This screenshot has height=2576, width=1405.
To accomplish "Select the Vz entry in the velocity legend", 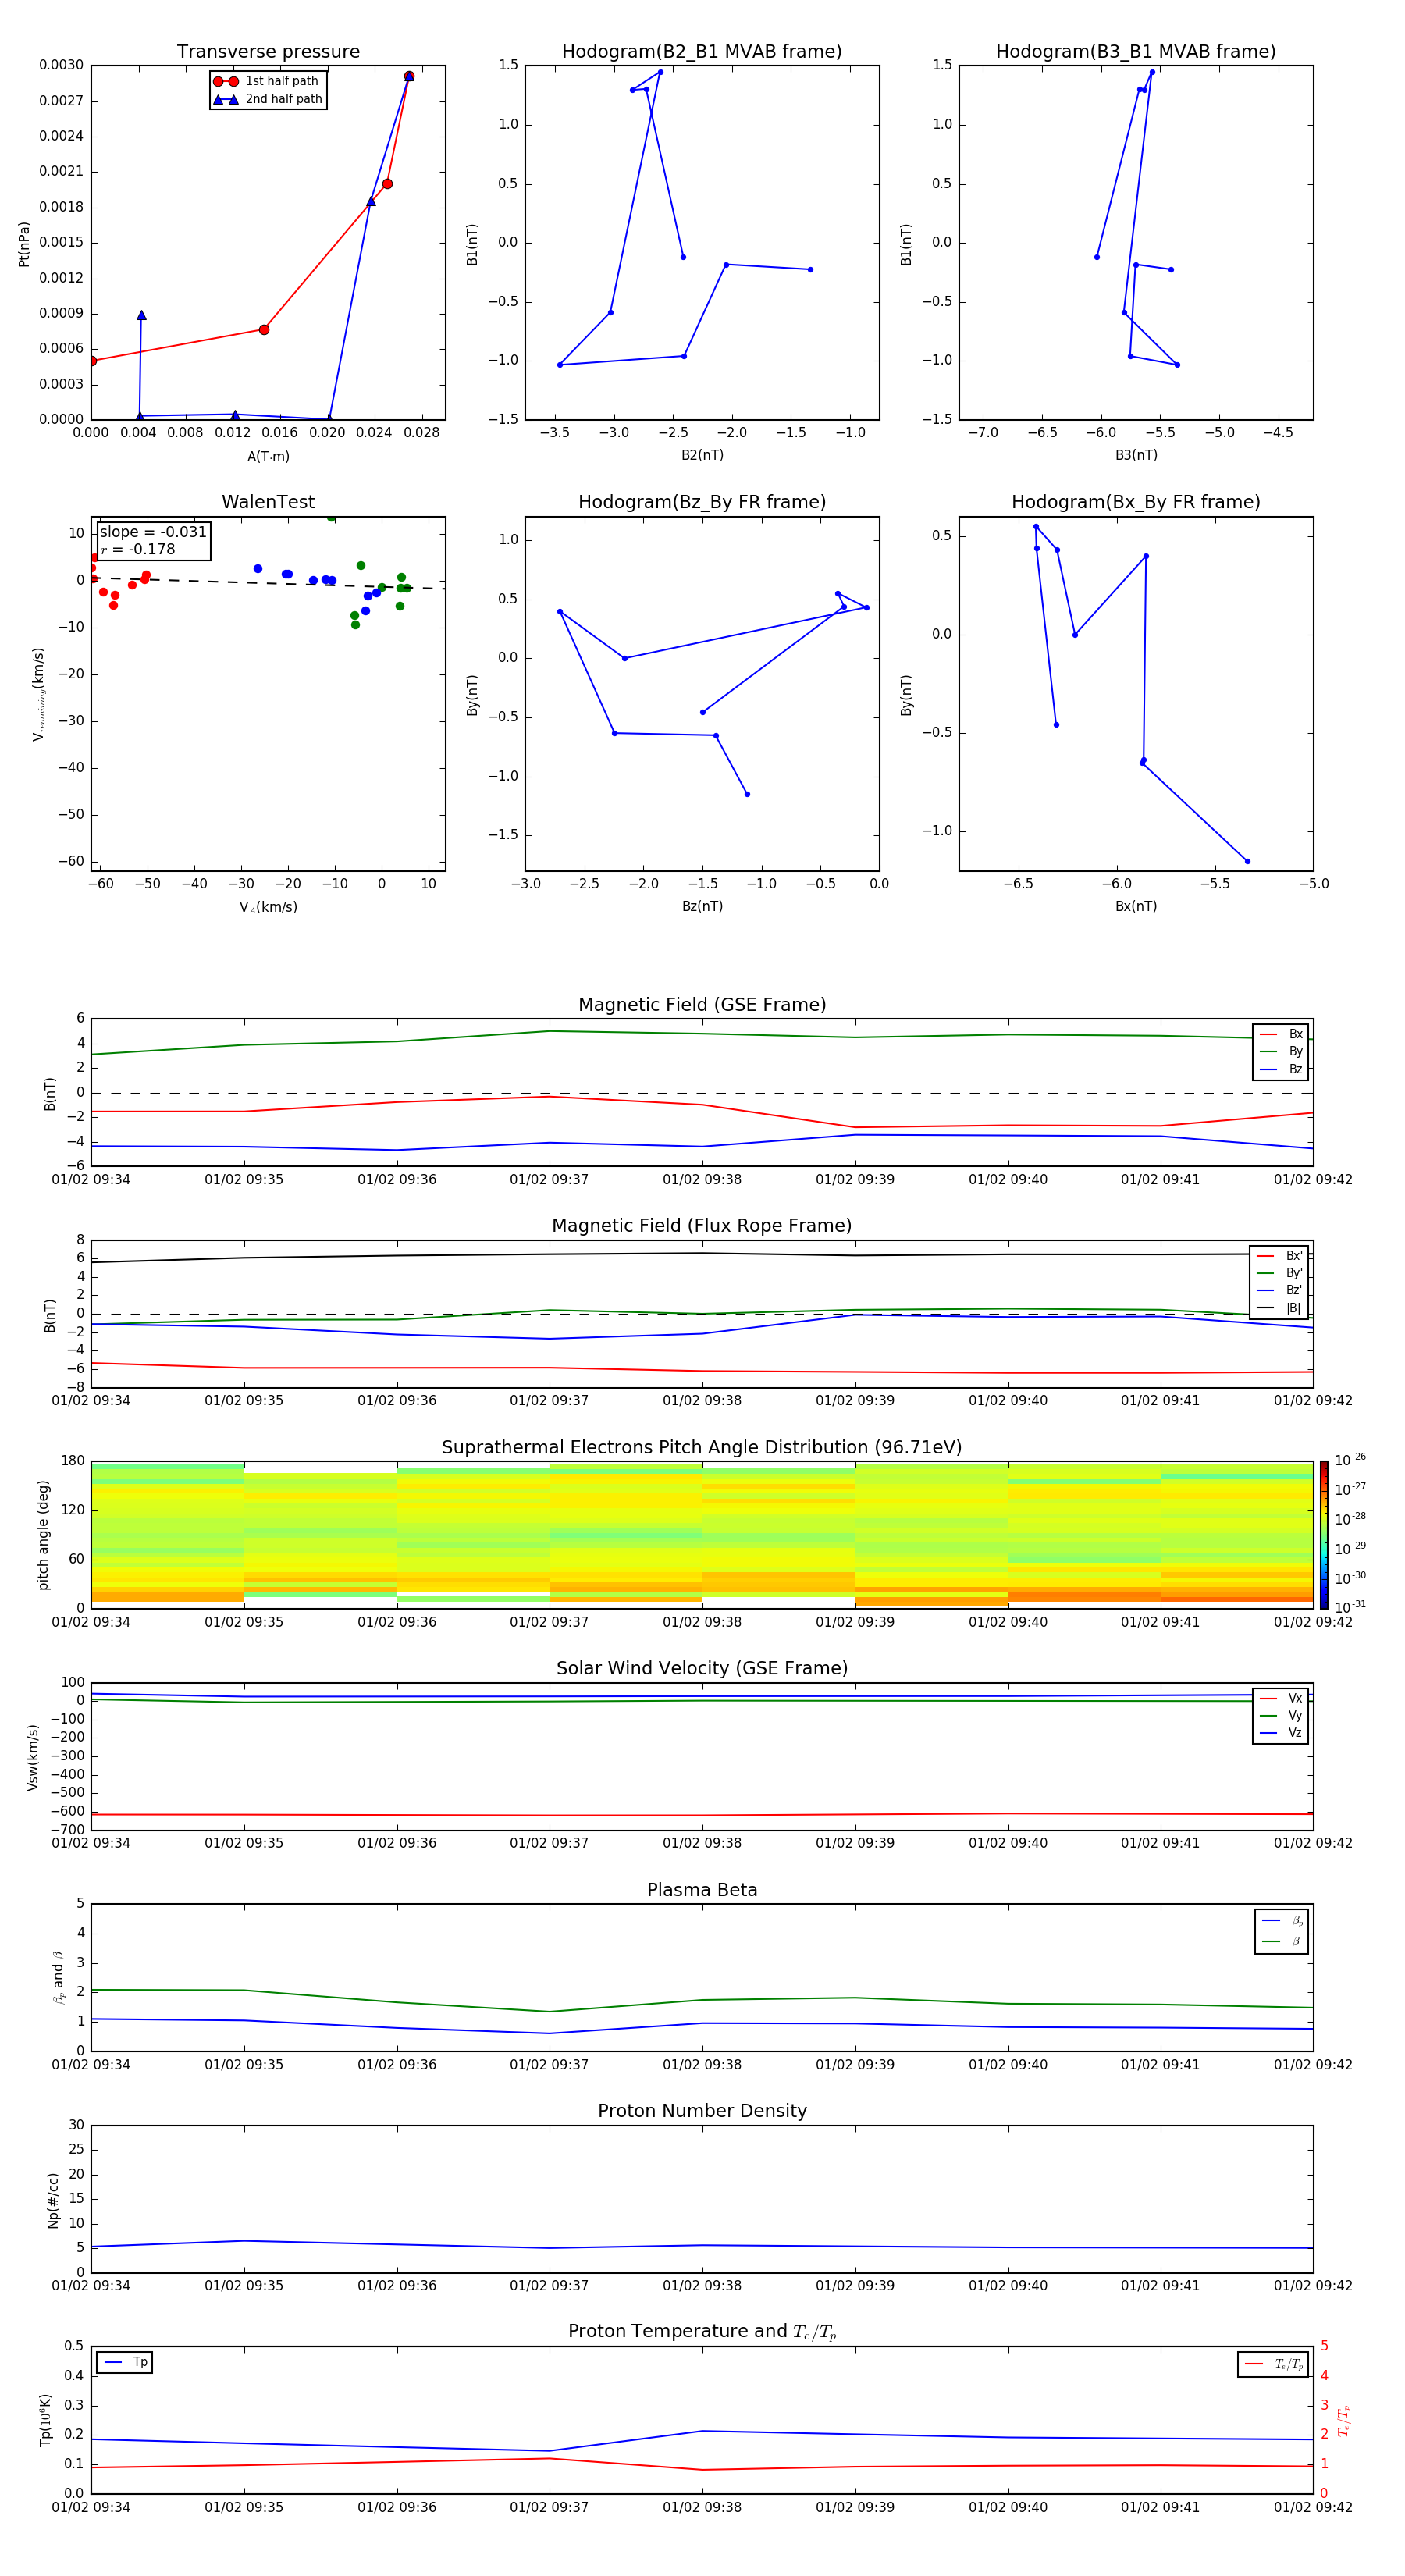I will click(1281, 1733).
